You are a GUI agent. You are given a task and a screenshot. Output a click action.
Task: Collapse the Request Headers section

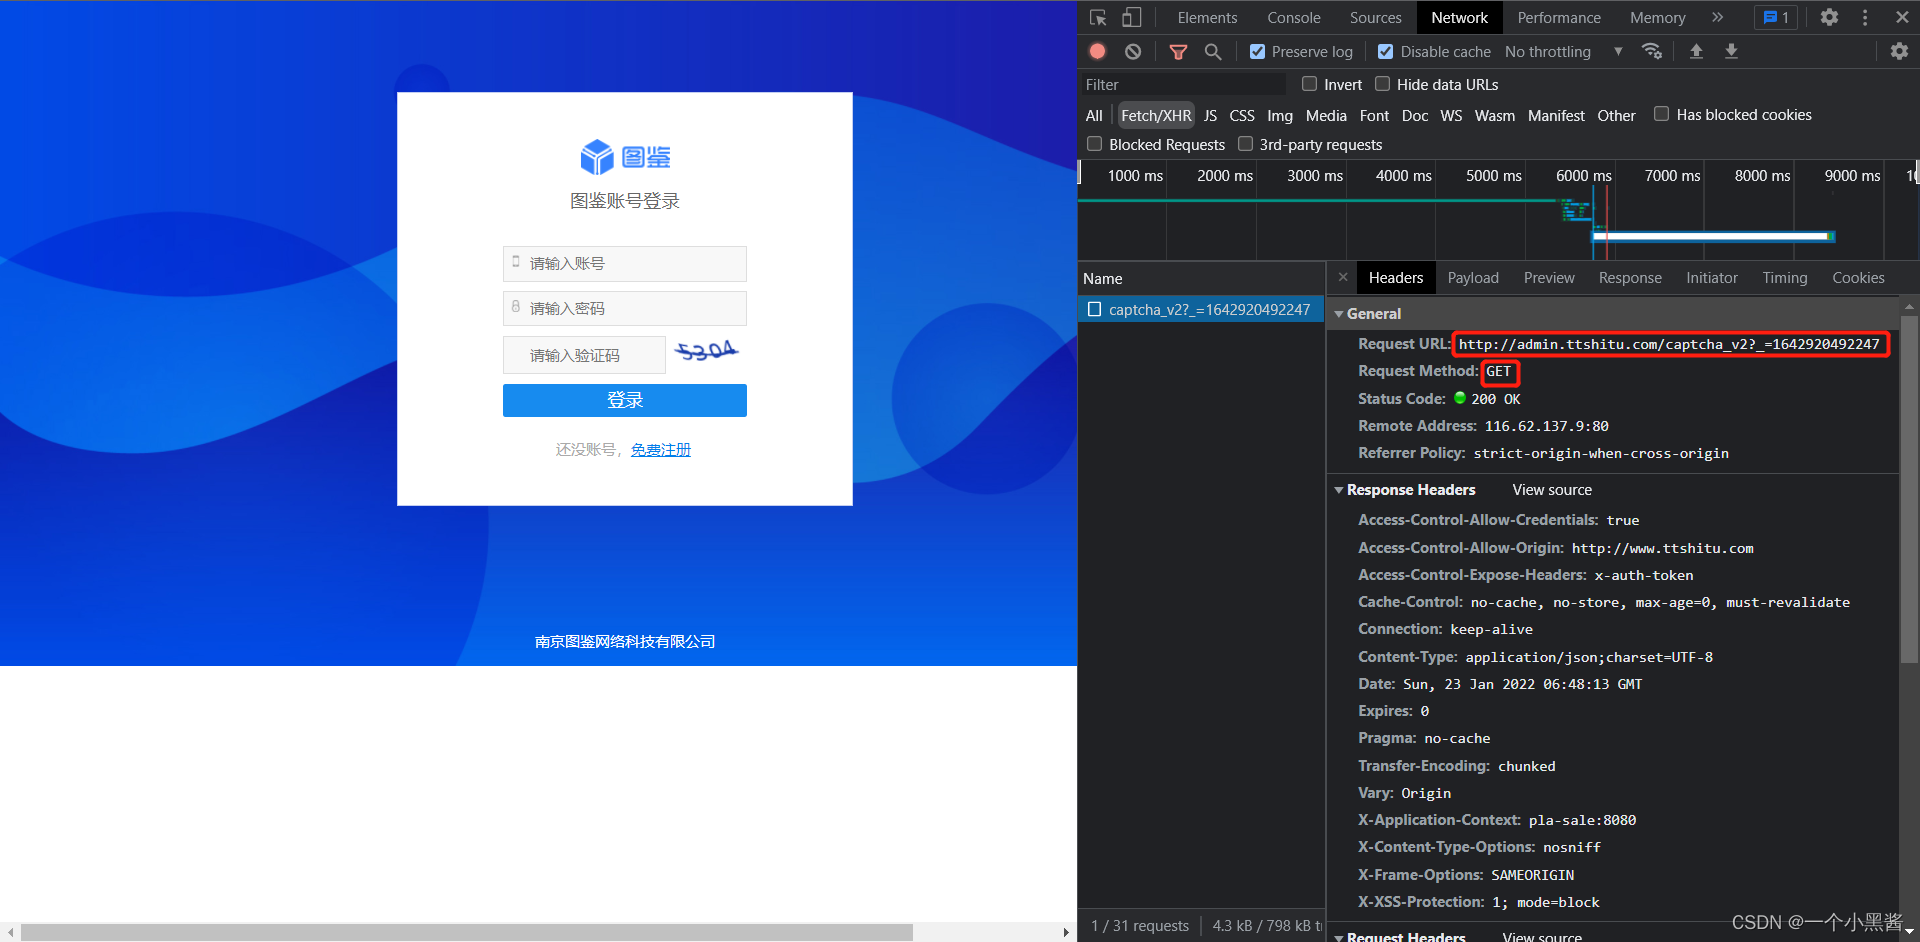1339,937
